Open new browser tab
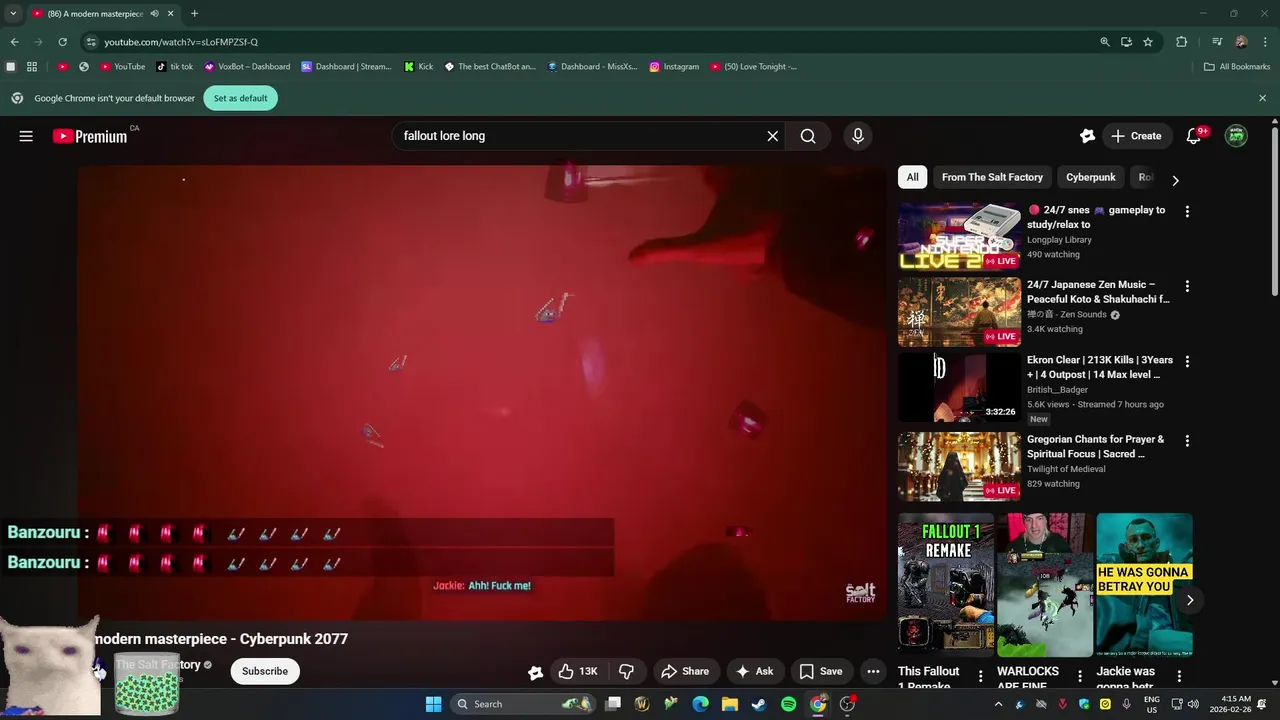 pos(194,13)
